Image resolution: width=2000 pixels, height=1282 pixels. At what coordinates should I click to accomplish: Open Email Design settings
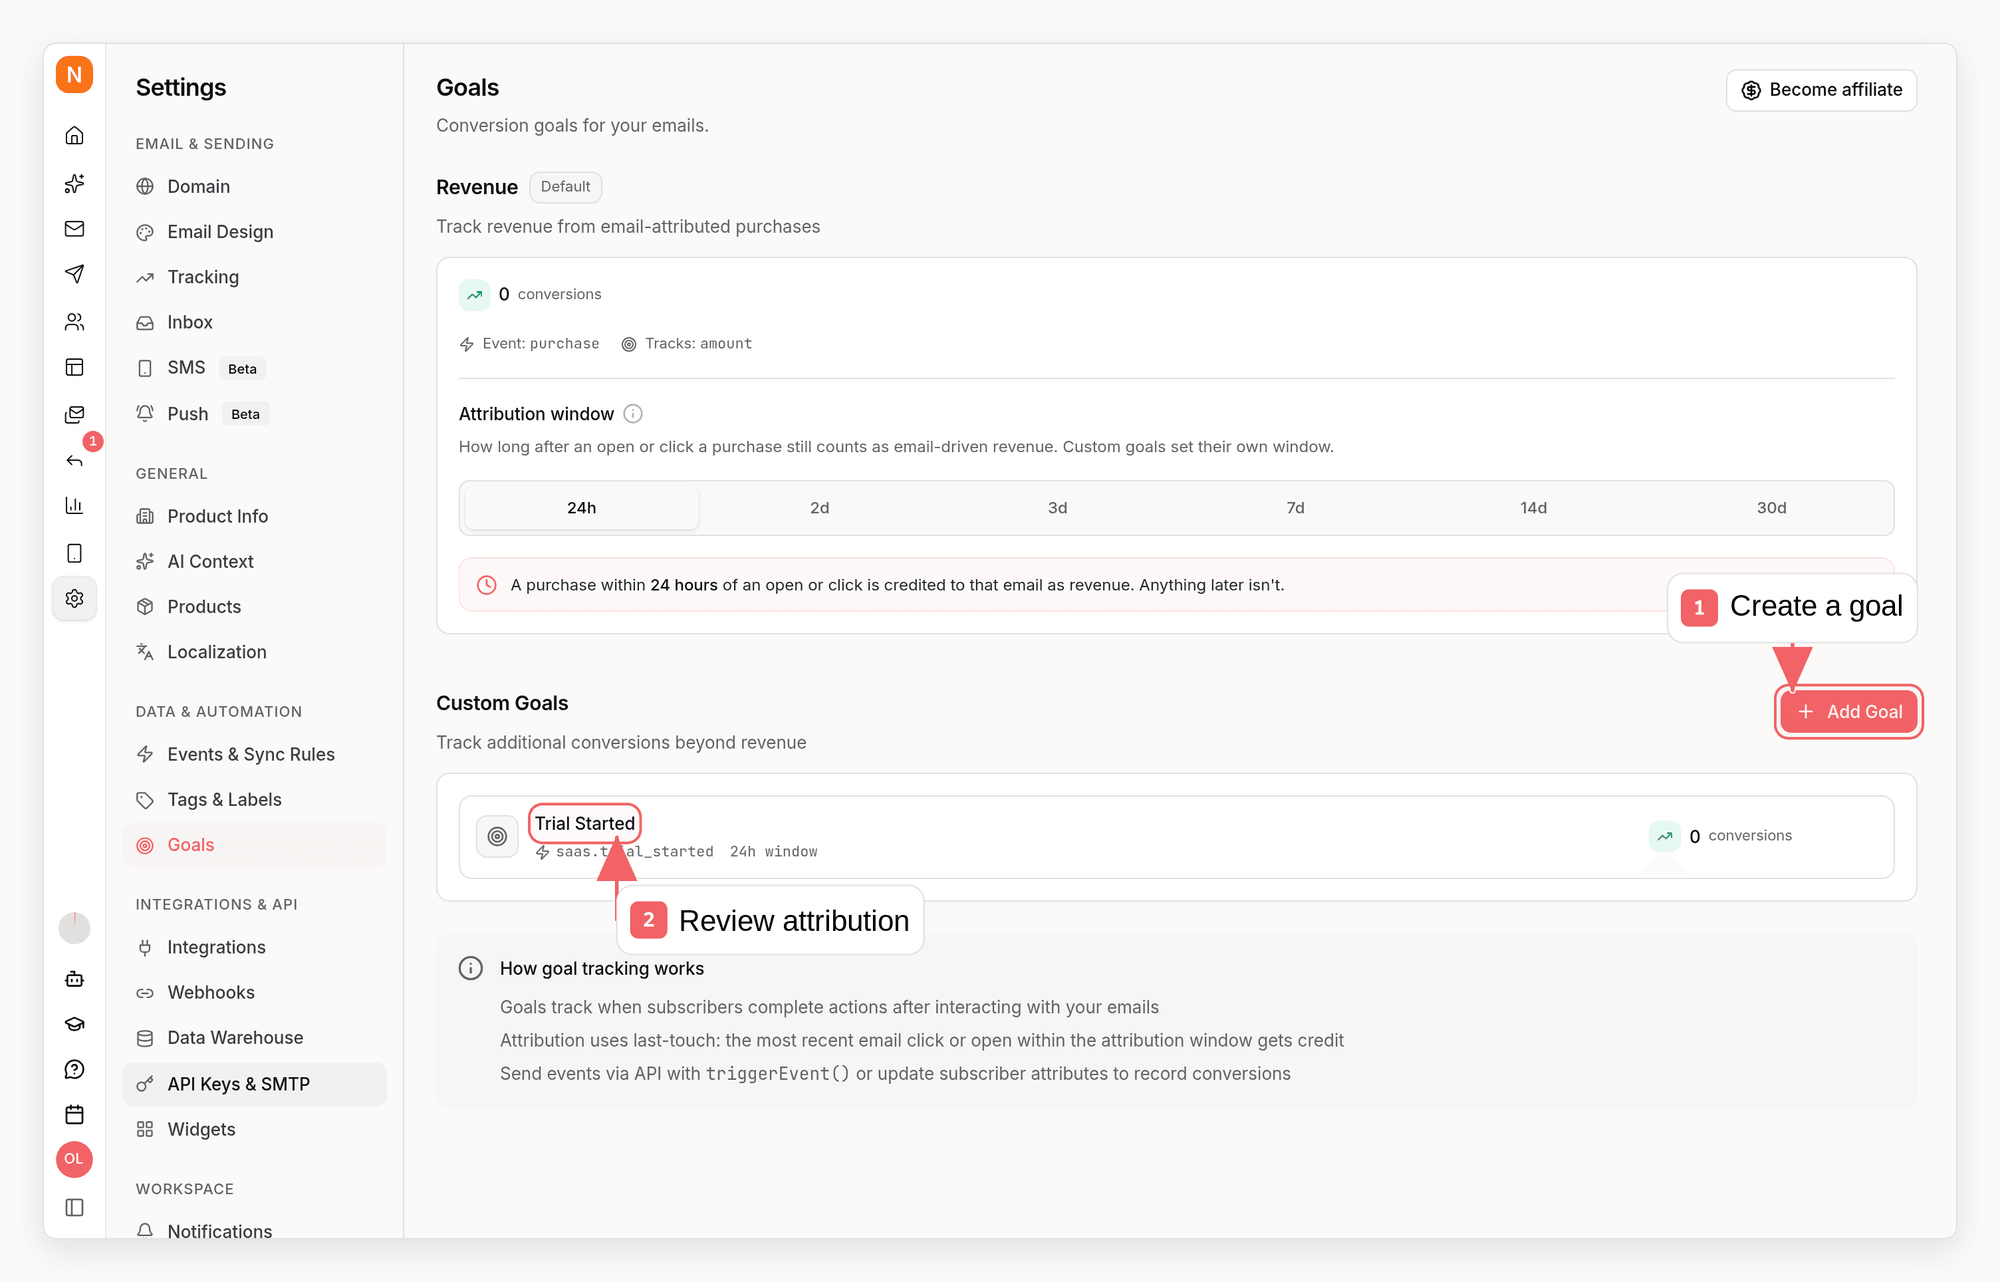[254, 232]
